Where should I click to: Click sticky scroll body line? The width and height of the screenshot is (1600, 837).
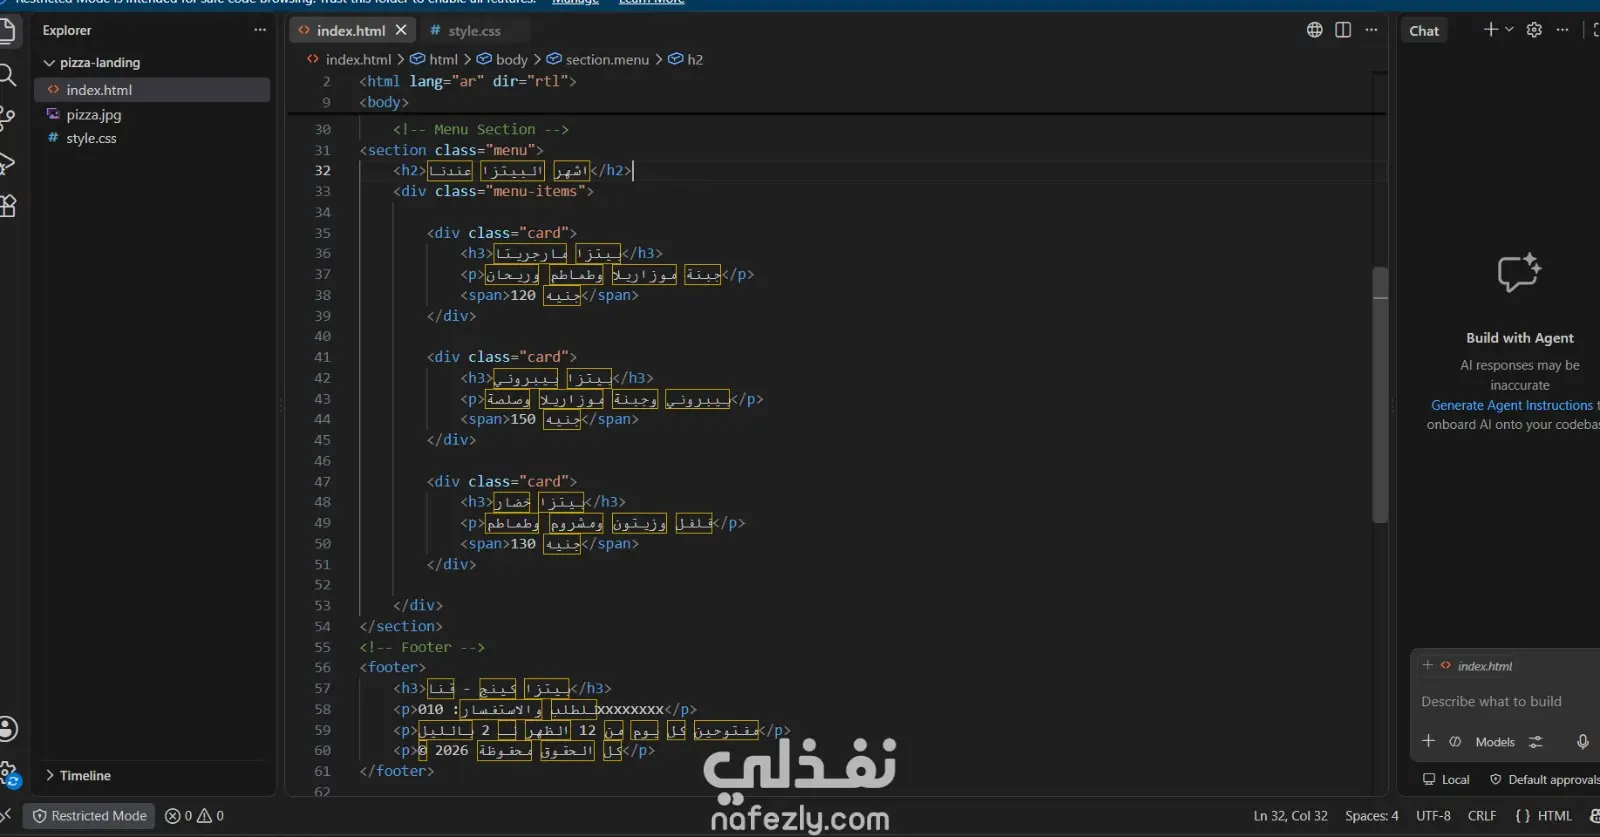[x=384, y=102]
